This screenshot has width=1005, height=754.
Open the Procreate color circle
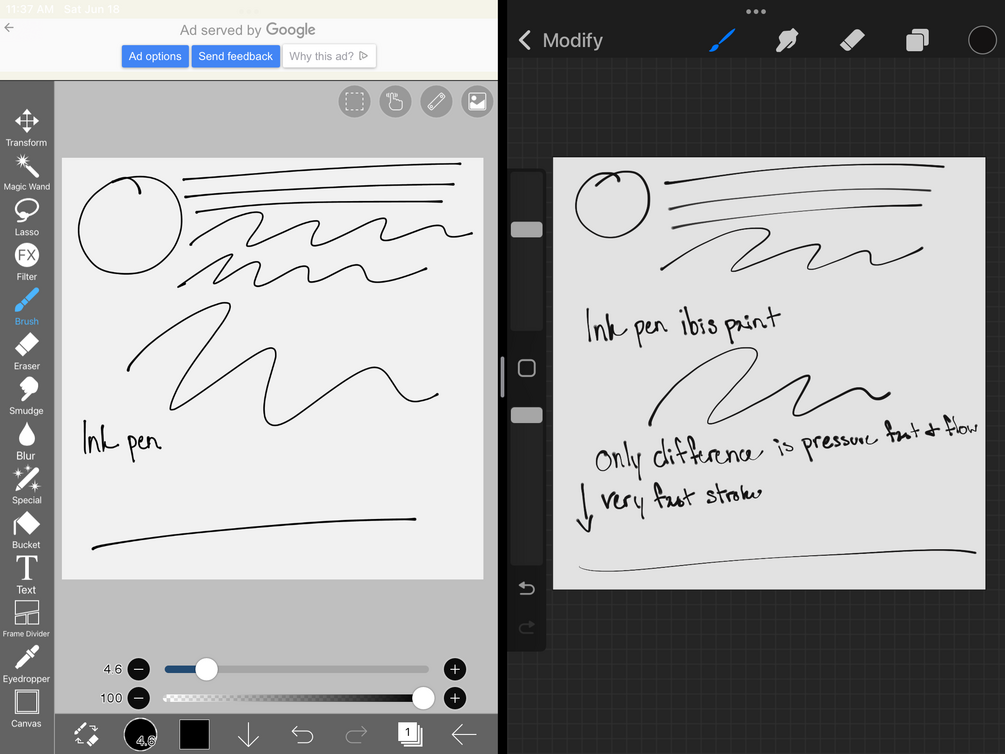point(982,40)
